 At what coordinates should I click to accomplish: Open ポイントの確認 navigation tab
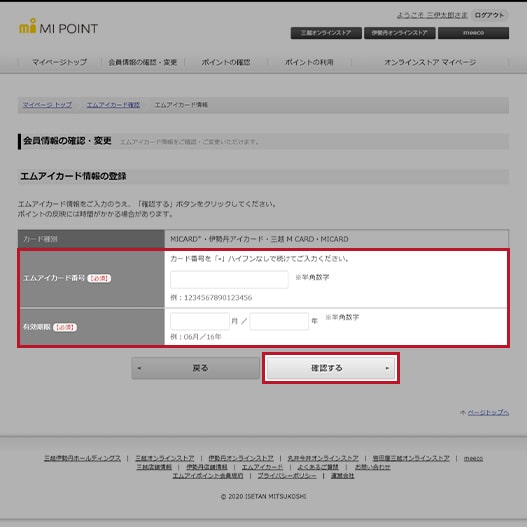point(226,62)
